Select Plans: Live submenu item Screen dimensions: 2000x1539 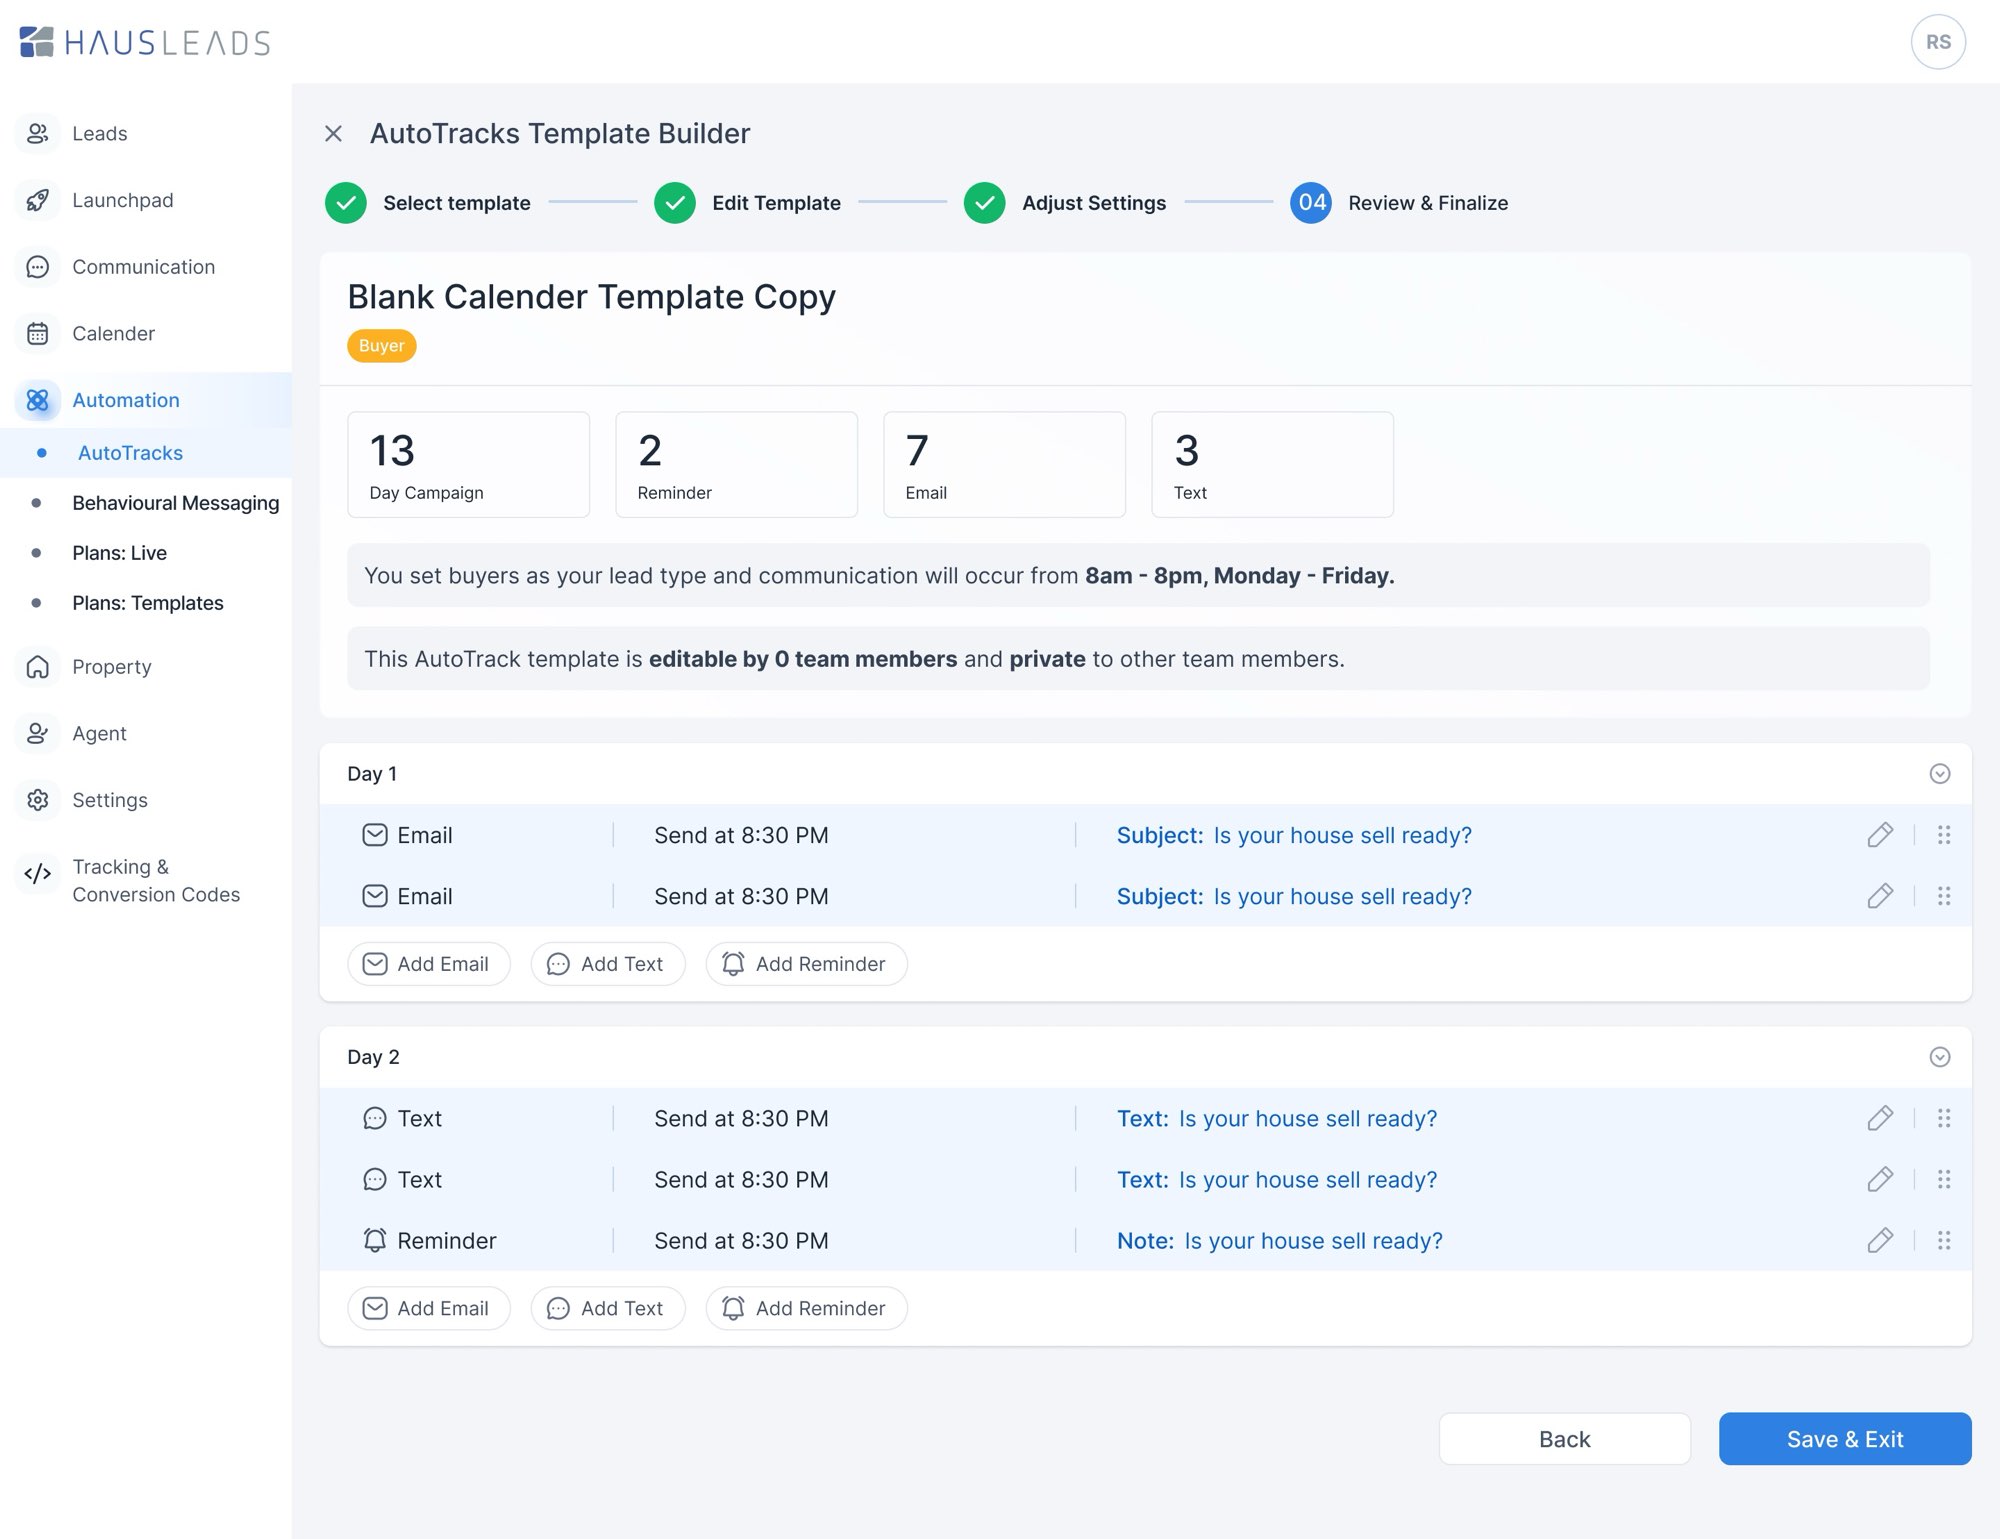tap(119, 553)
